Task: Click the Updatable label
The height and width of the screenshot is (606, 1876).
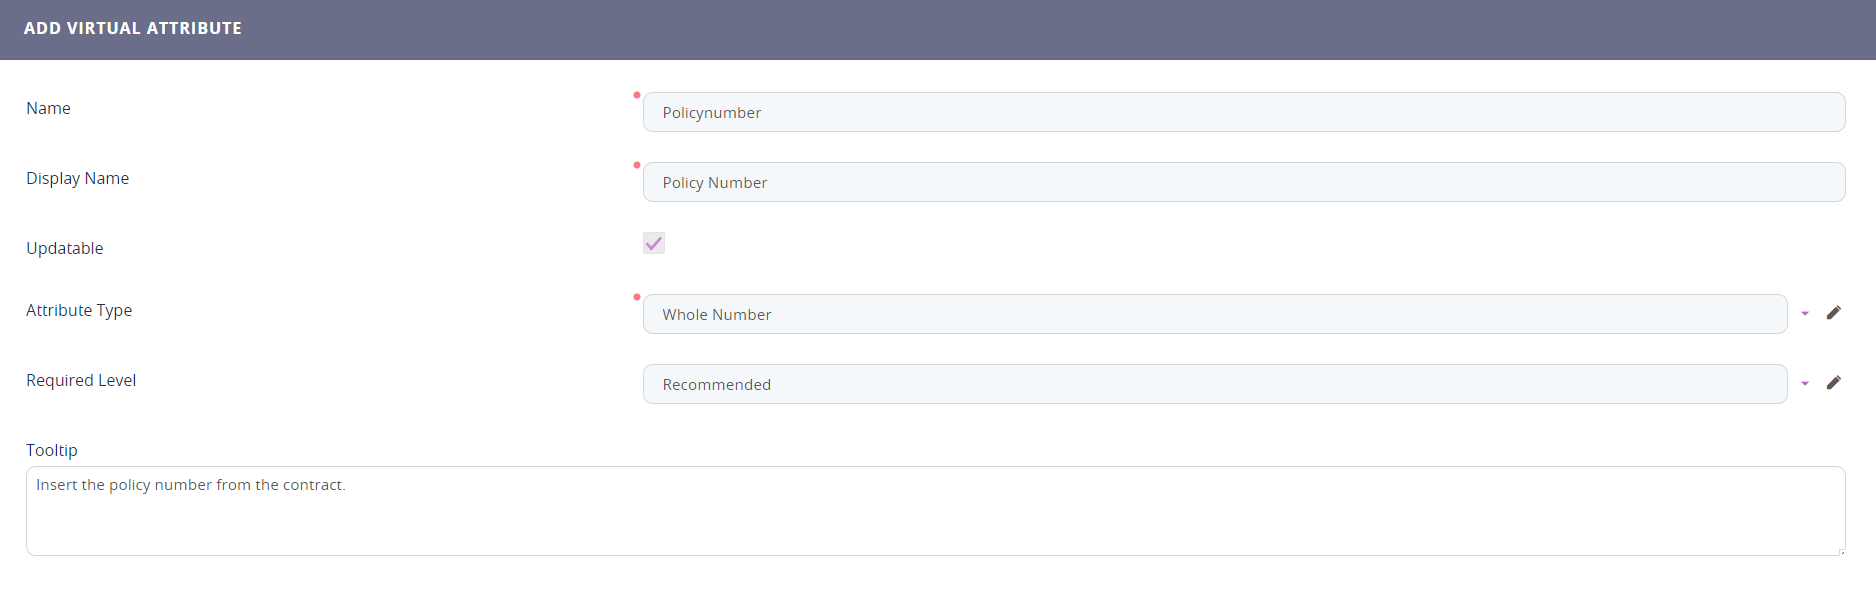Action: [65, 248]
